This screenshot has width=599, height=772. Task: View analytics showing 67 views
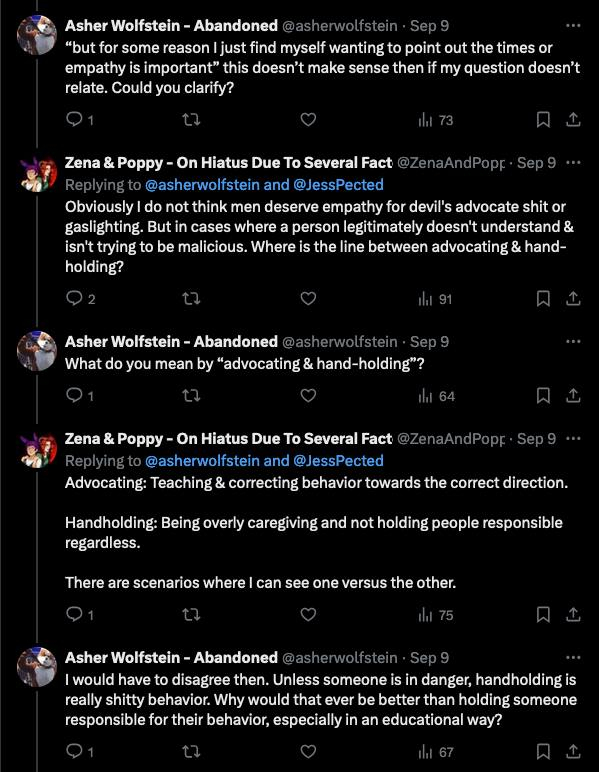(436, 752)
